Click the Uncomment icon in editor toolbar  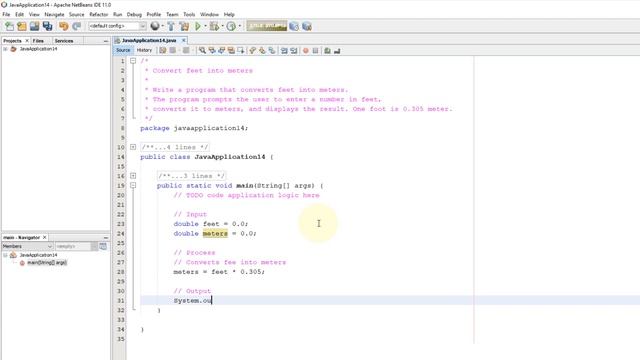pos(337,51)
